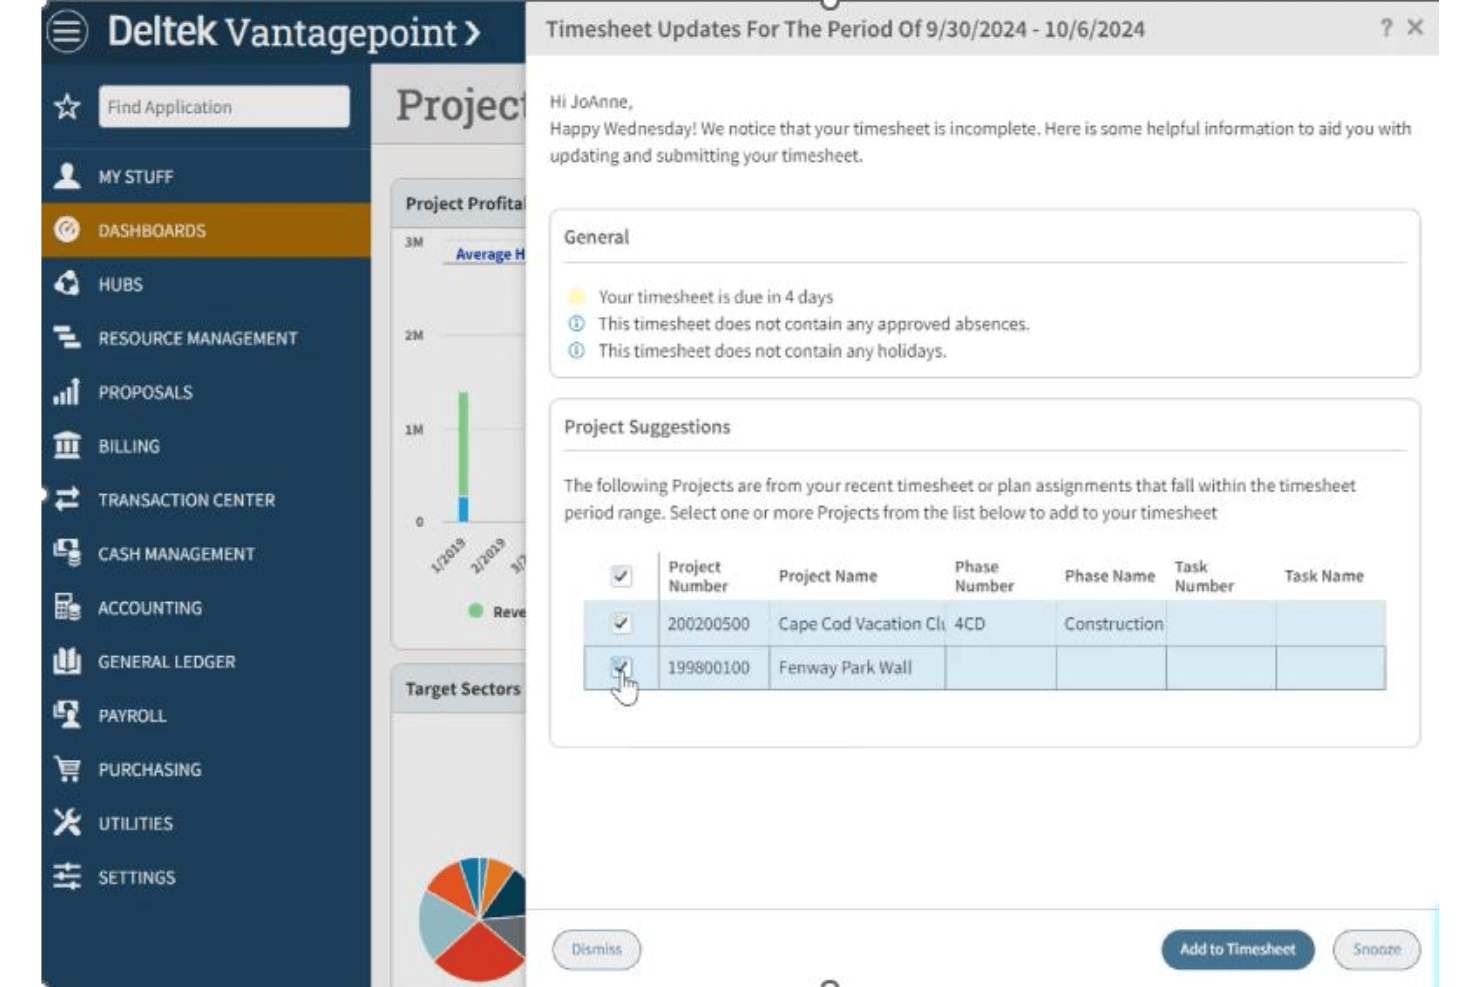The height and width of the screenshot is (987, 1480).
Task: Click the Settings sliders icon
Action: click(x=67, y=877)
